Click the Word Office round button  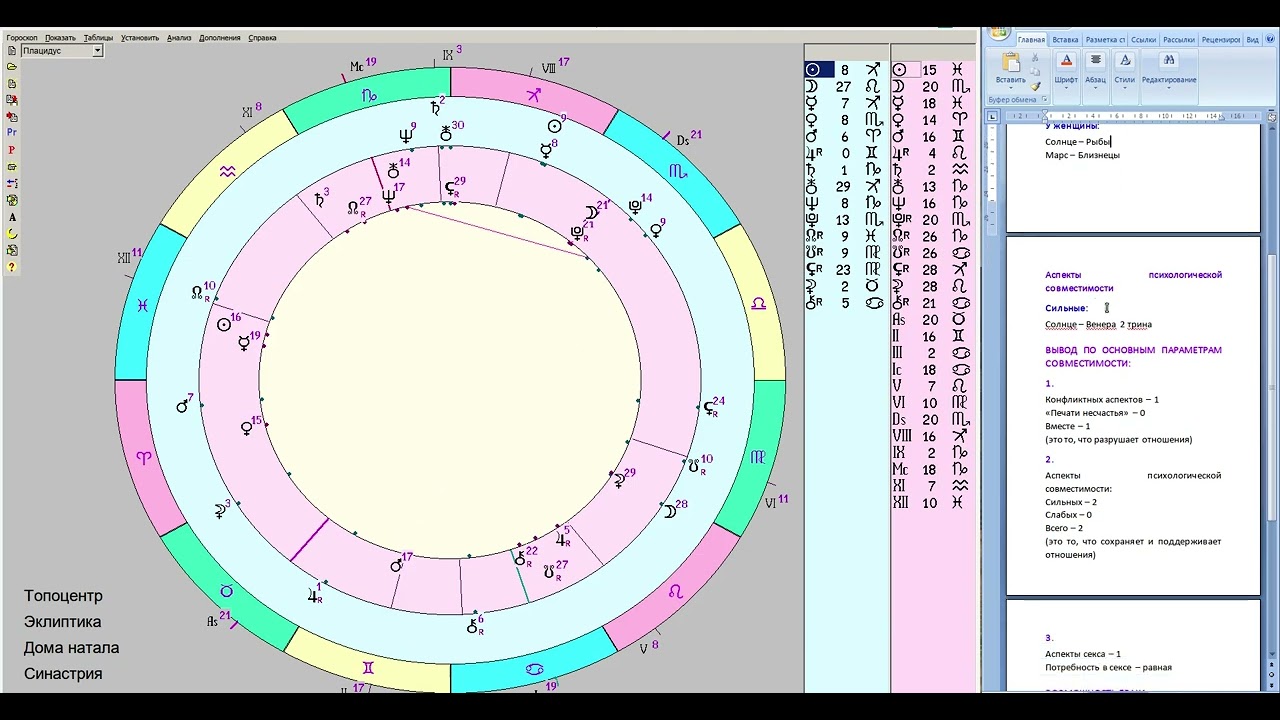coord(999,35)
